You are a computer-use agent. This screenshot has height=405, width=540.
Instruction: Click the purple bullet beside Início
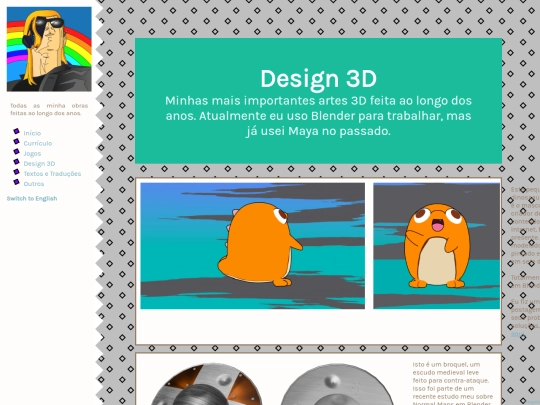(x=16, y=131)
